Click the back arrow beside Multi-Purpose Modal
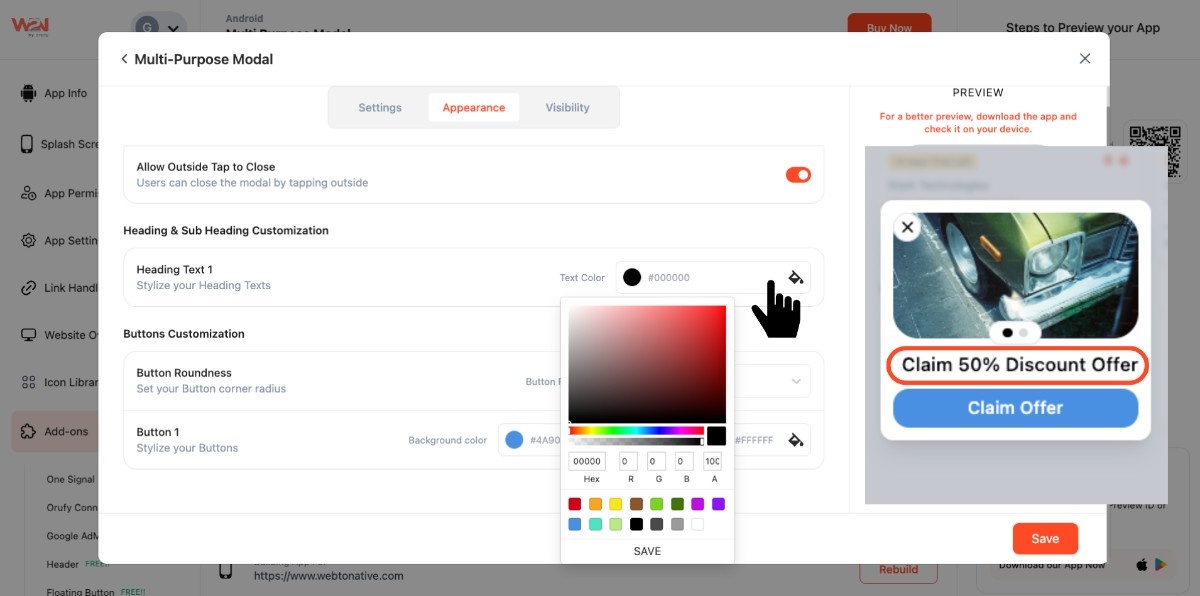 point(124,59)
